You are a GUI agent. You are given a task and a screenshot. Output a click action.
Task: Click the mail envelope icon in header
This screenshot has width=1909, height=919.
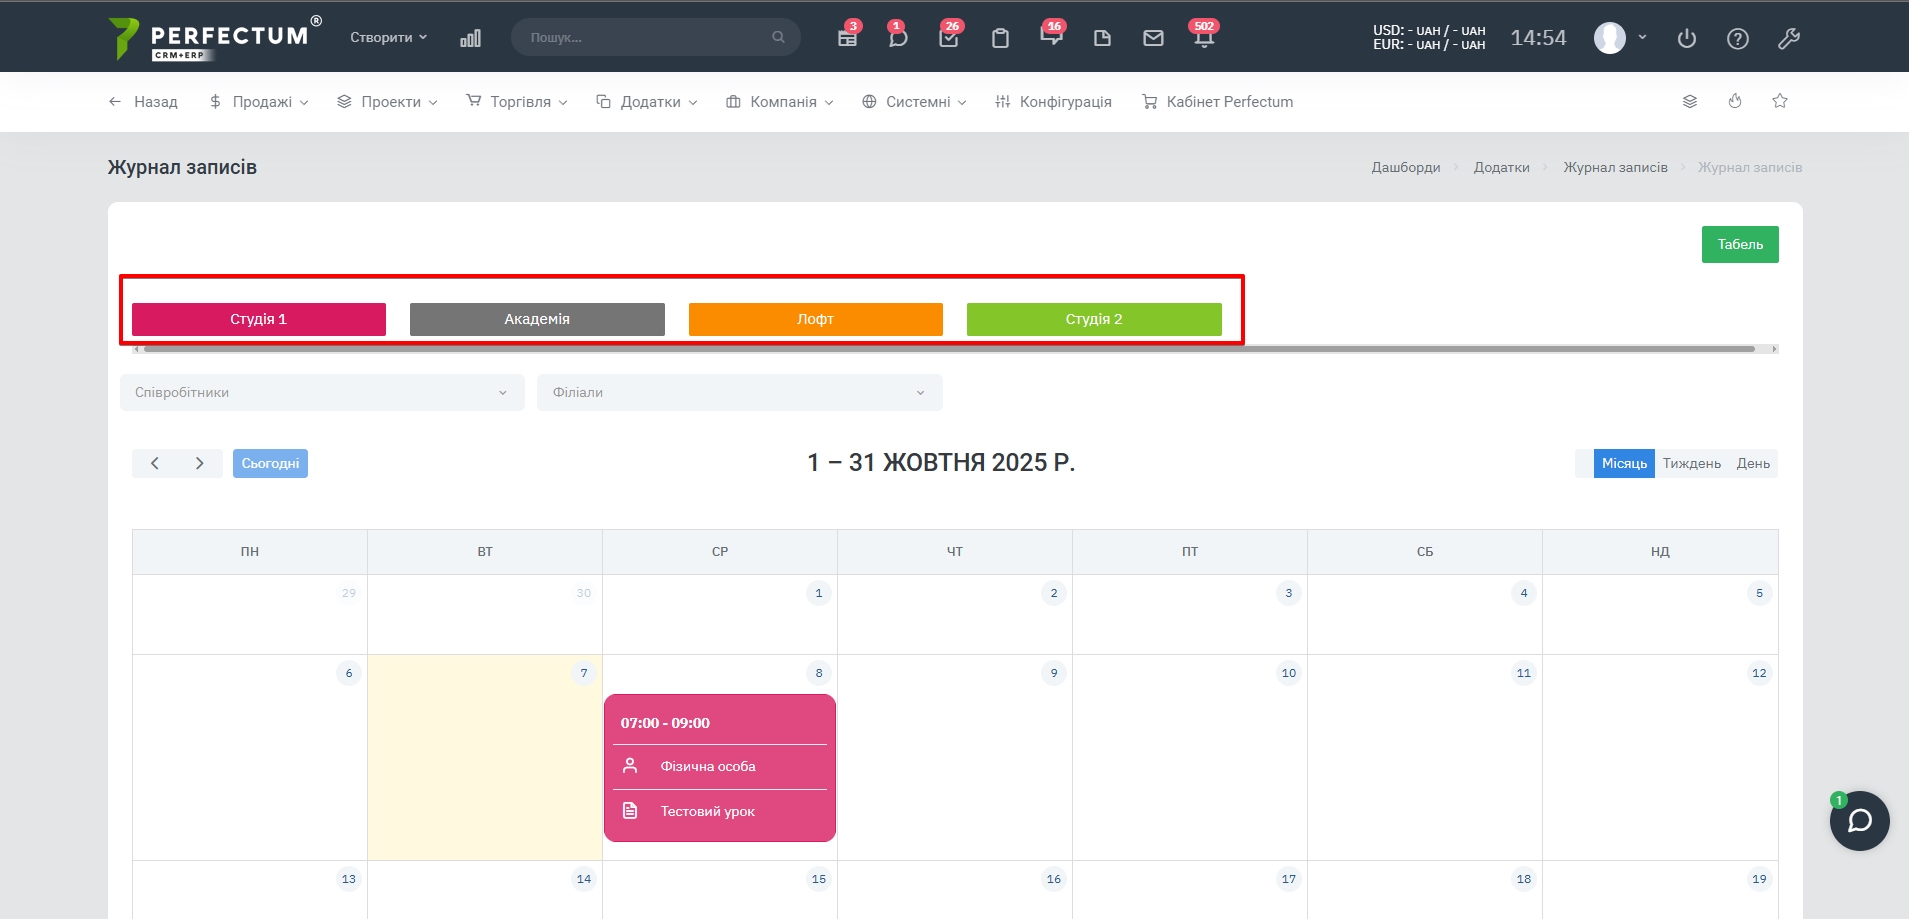[1153, 38]
